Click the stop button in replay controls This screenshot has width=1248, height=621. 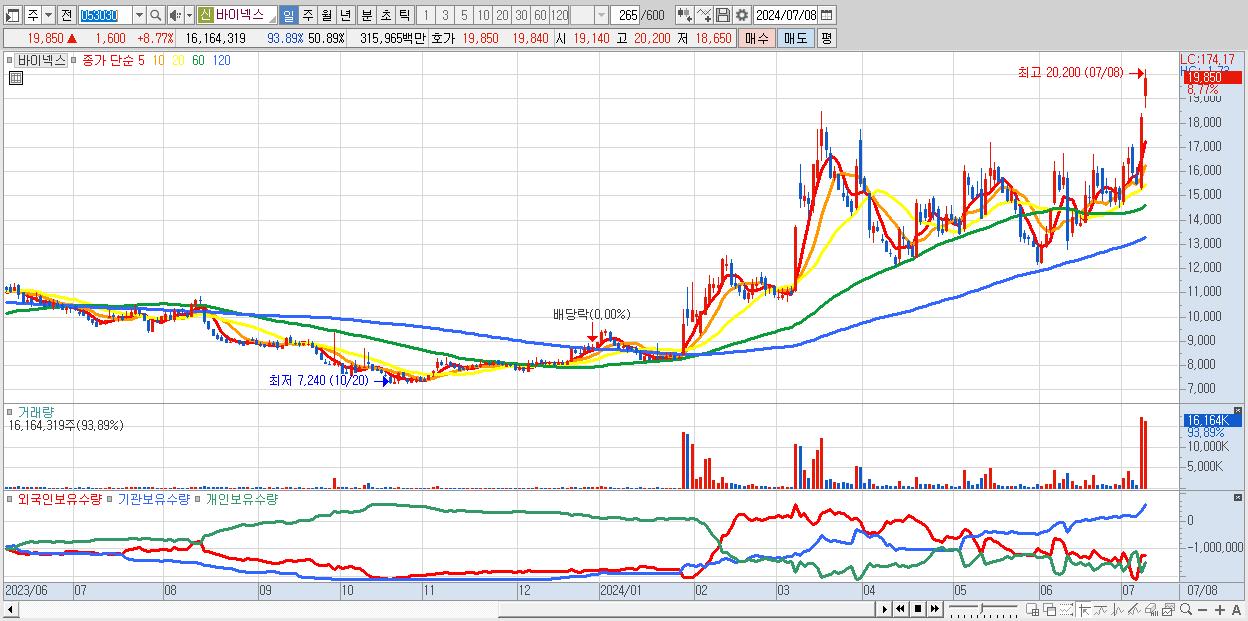[918, 609]
